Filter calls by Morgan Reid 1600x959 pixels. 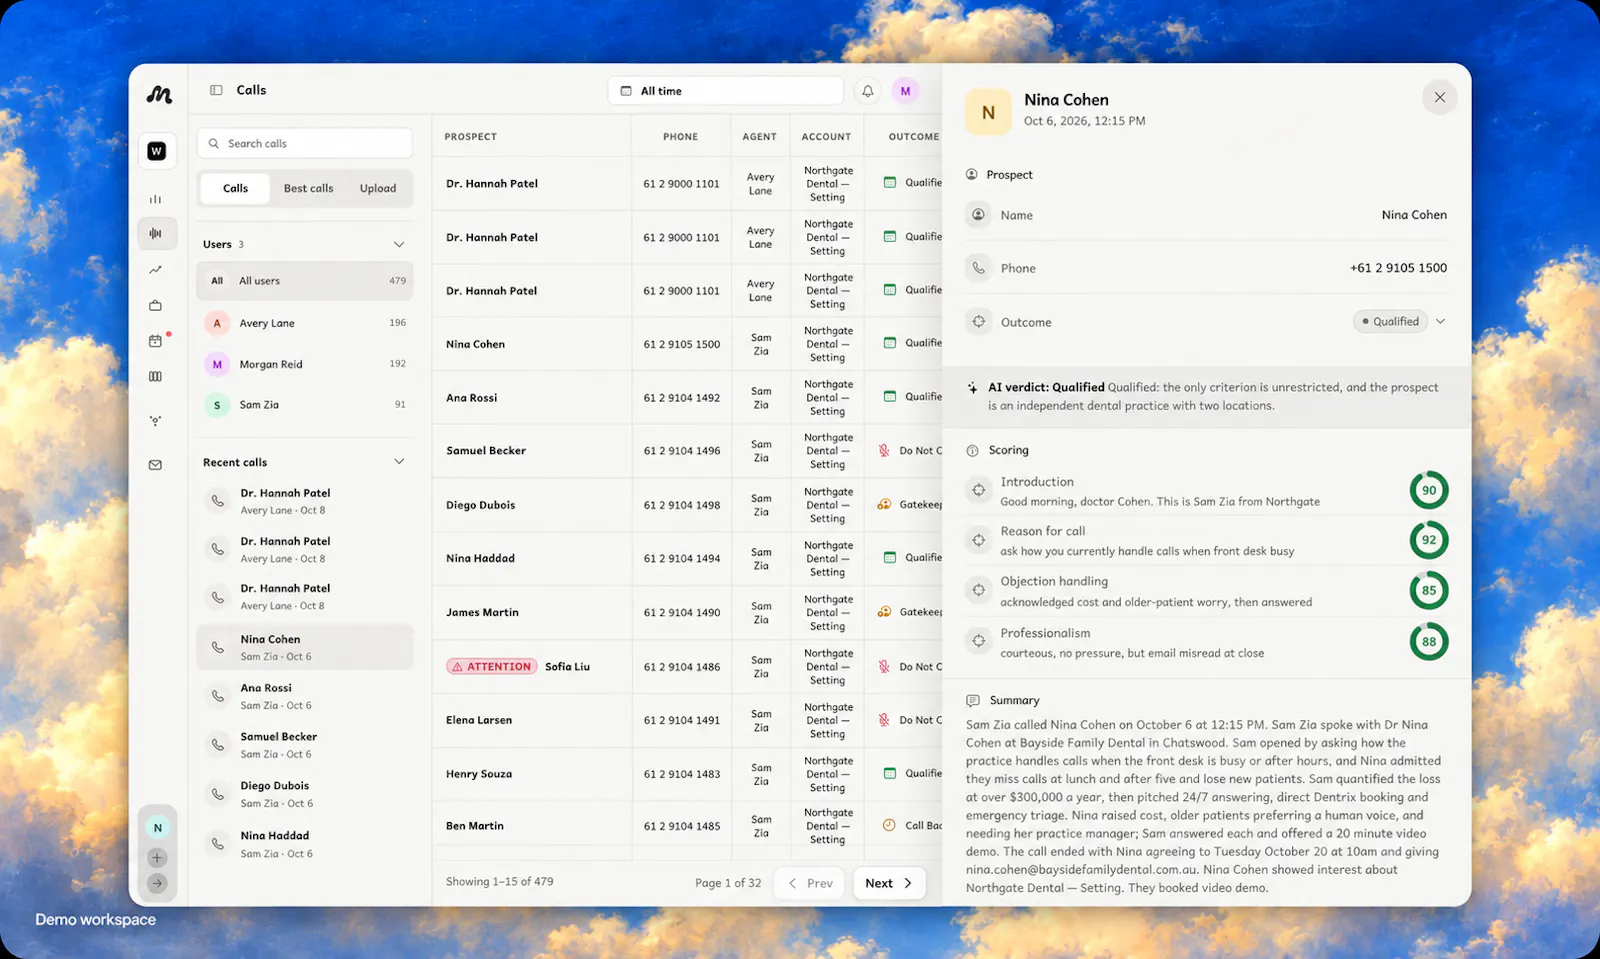click(305, 364)
